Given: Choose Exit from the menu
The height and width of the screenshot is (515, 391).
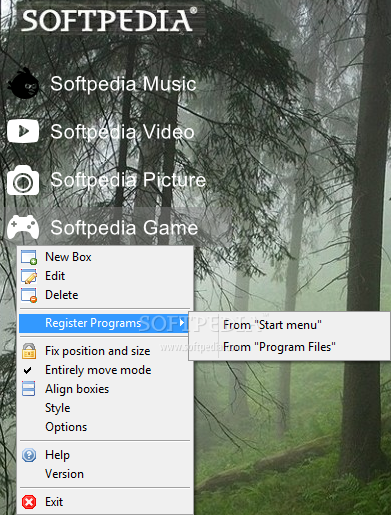Looking at the screenshot, I should click(x=105, y=502).
